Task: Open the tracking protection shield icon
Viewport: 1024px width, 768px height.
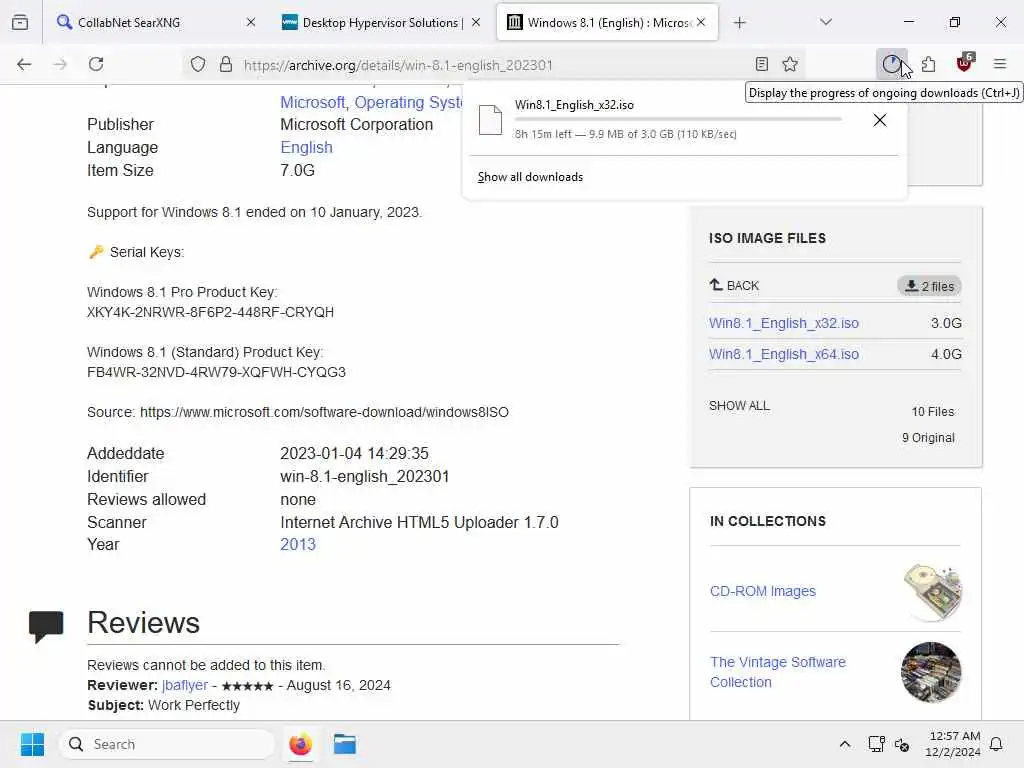Action: tap(198, 64)
